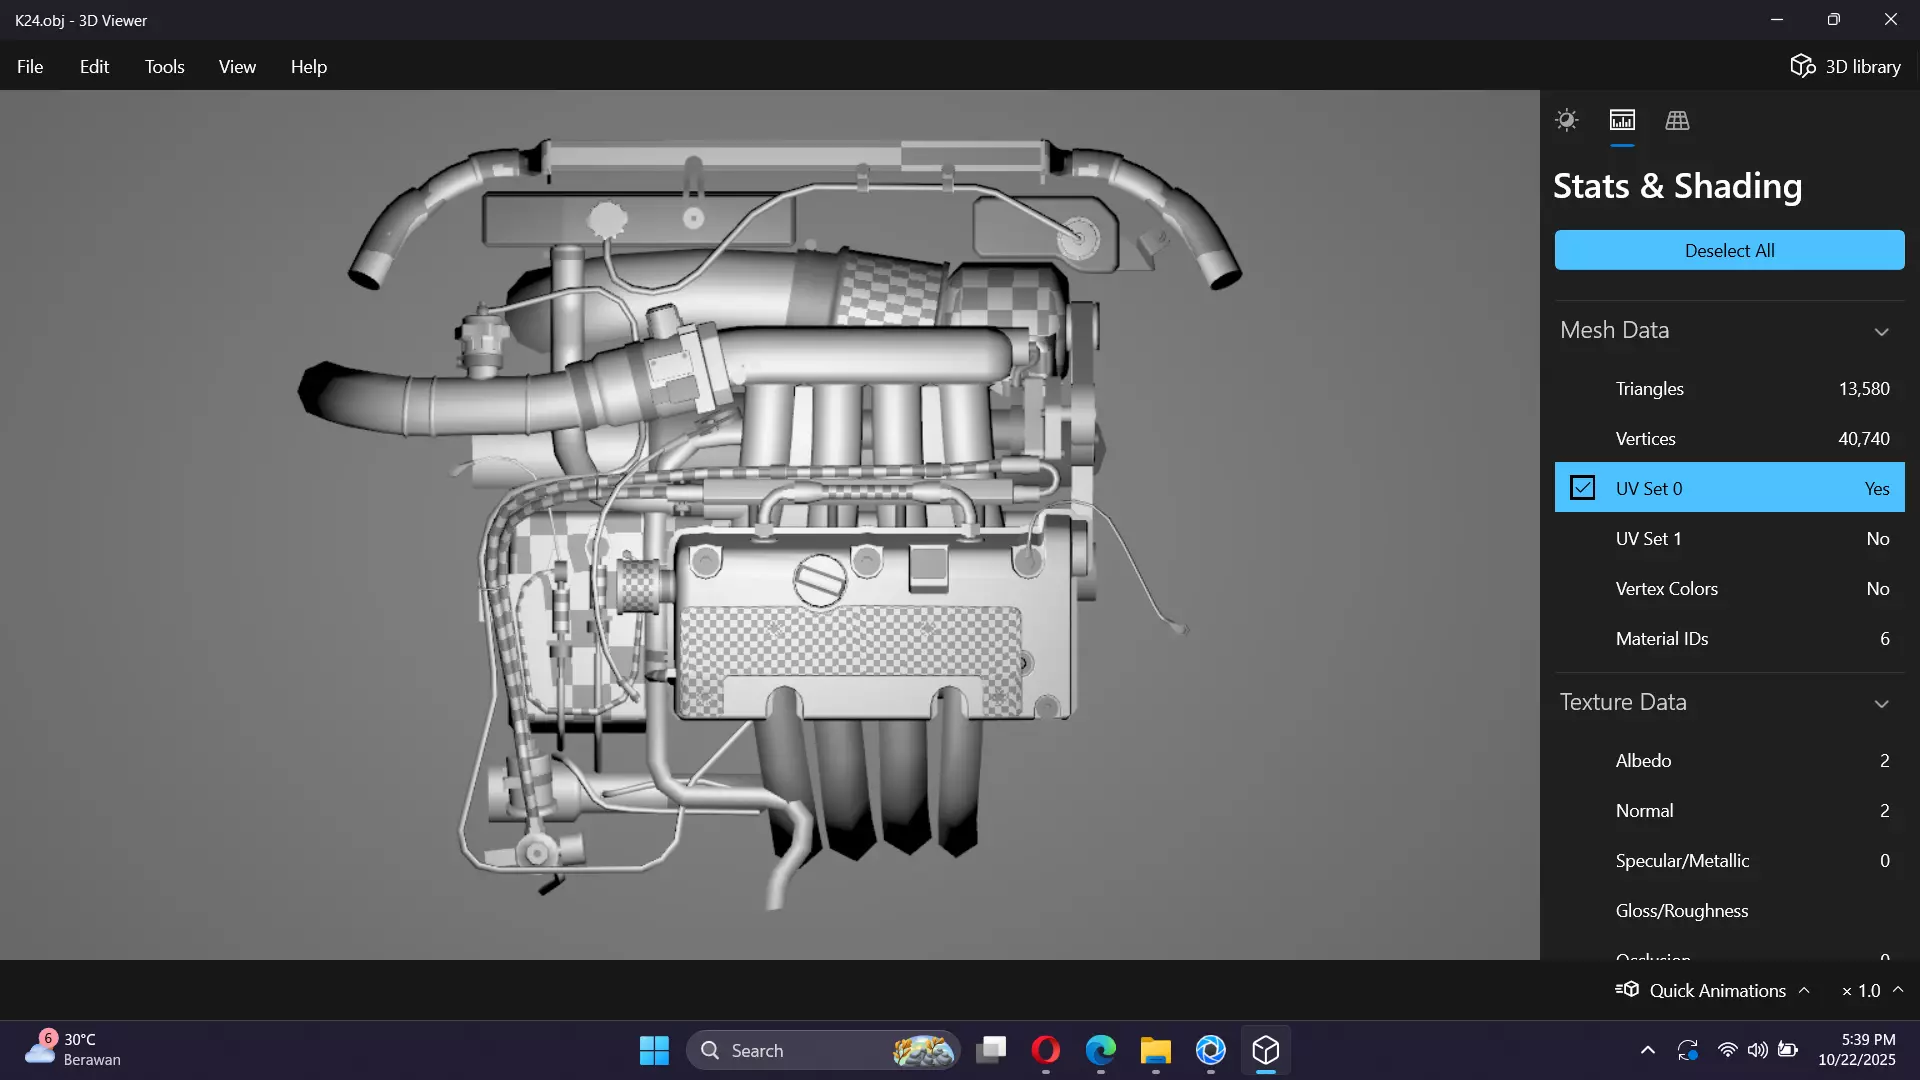This screenshot has height=1080, width=1920.
Task: Collapse the Texture Data section
Action: [x=1881, y=703]
